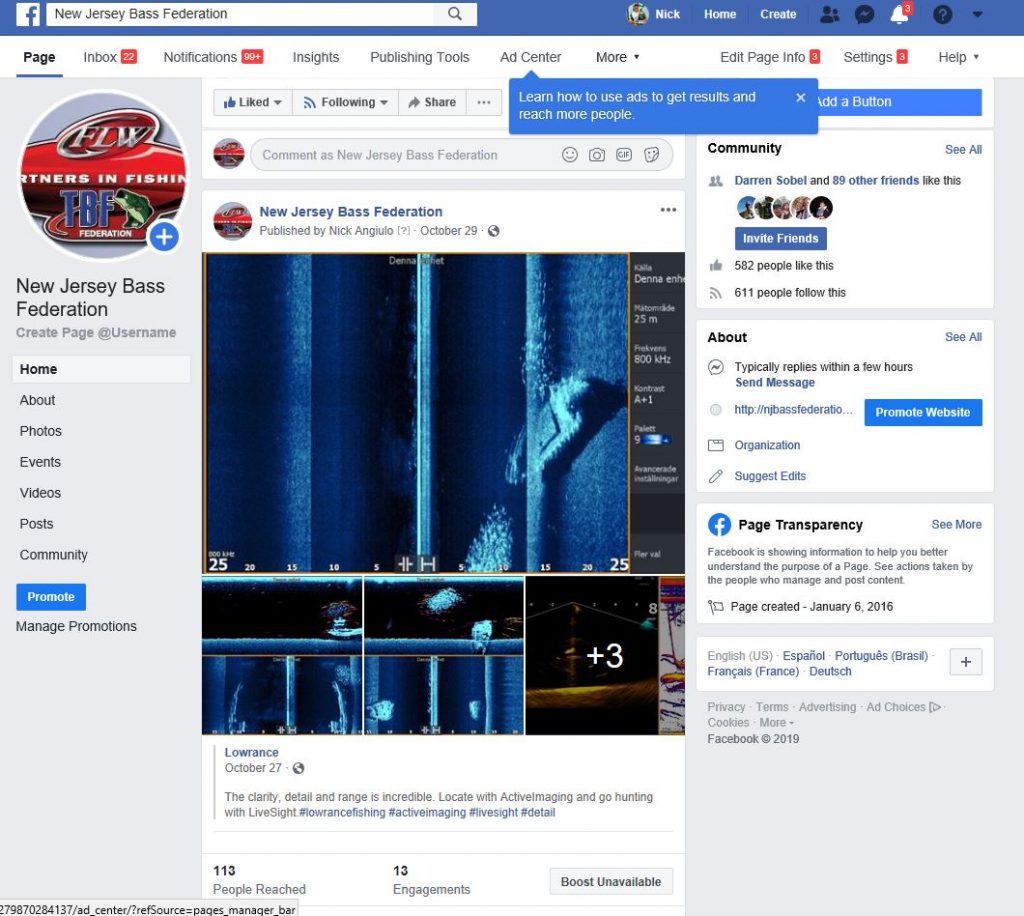Open the Lowrance page link

(x=251, y=752)
